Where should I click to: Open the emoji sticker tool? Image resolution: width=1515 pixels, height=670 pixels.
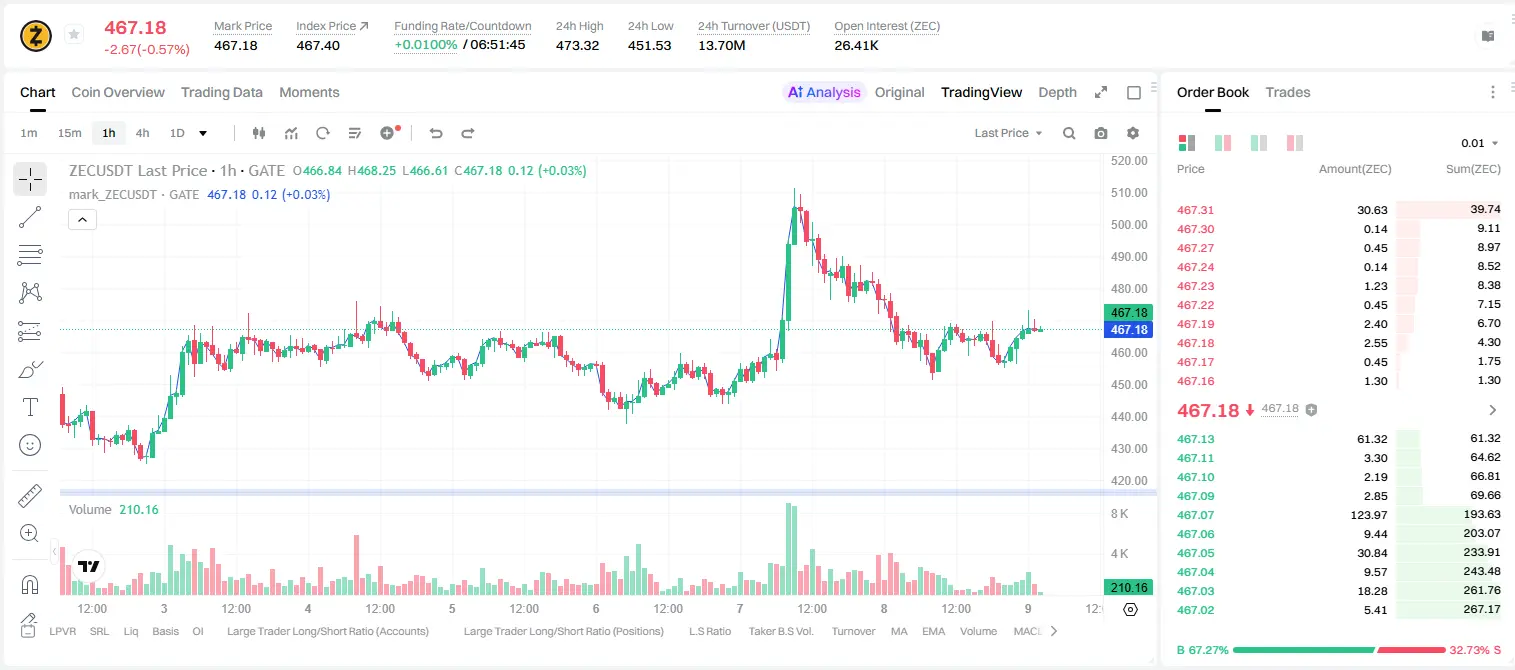click(30, 445)
